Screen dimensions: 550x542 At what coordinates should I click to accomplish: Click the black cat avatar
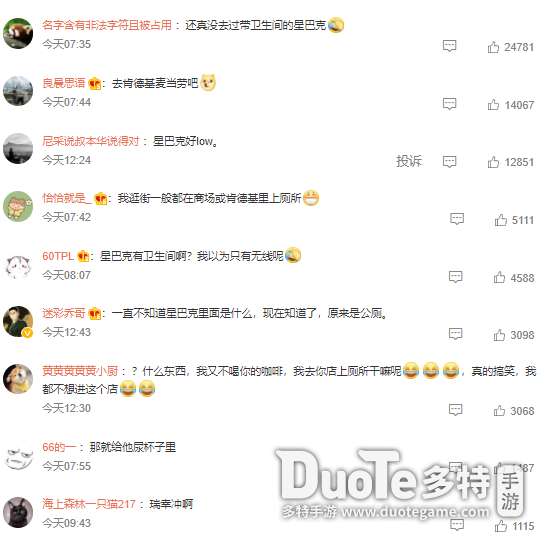click(18, 512)
